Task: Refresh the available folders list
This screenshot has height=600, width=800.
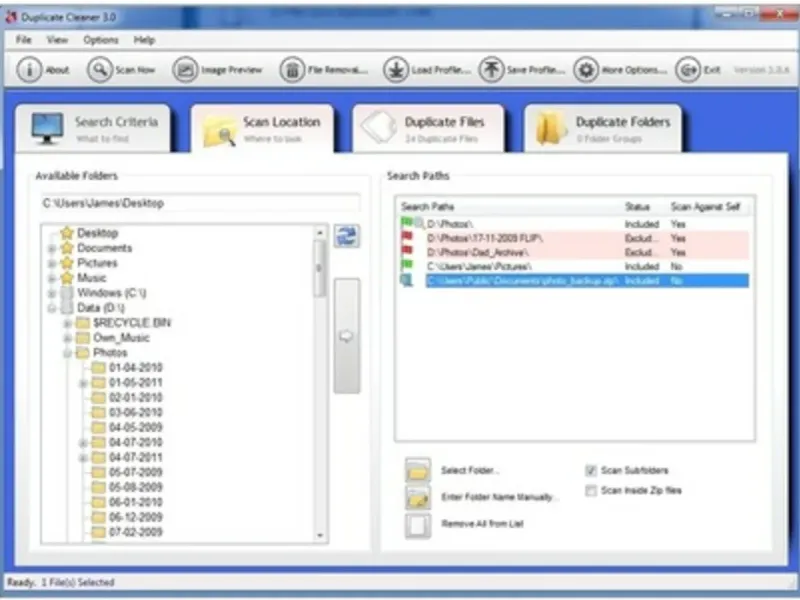Action: pyautogui.click(x=347, y=236)
